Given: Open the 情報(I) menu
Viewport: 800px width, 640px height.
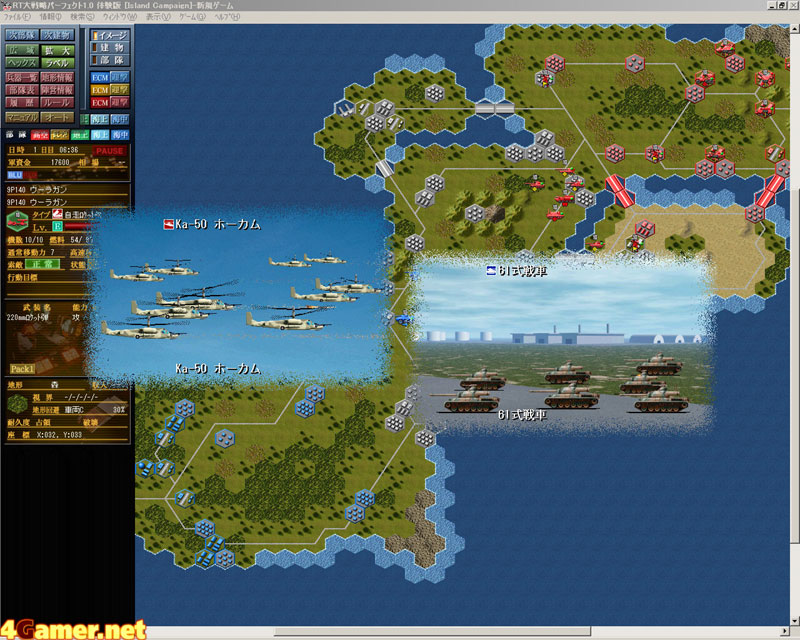Looking at the screenshot, I should coord(50,17).
